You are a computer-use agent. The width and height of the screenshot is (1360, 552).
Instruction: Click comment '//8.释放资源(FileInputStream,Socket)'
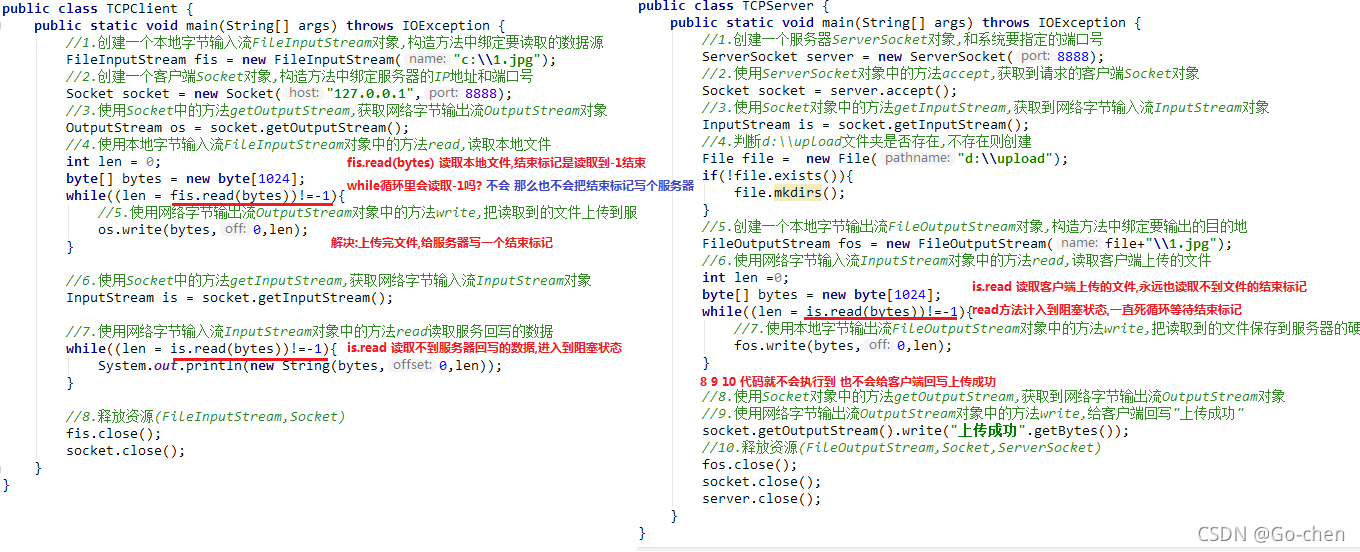point(205,416)
